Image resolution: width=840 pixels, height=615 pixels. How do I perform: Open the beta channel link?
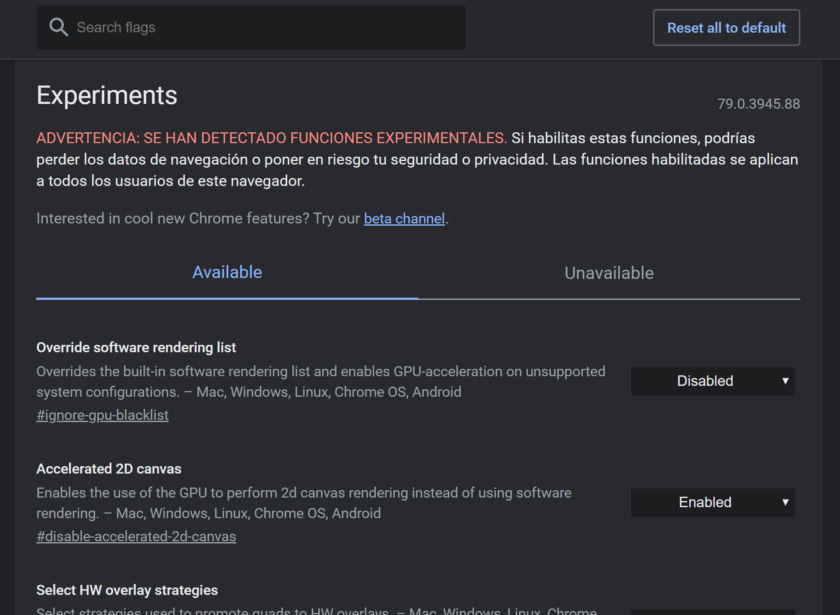[x=404, y=218]
